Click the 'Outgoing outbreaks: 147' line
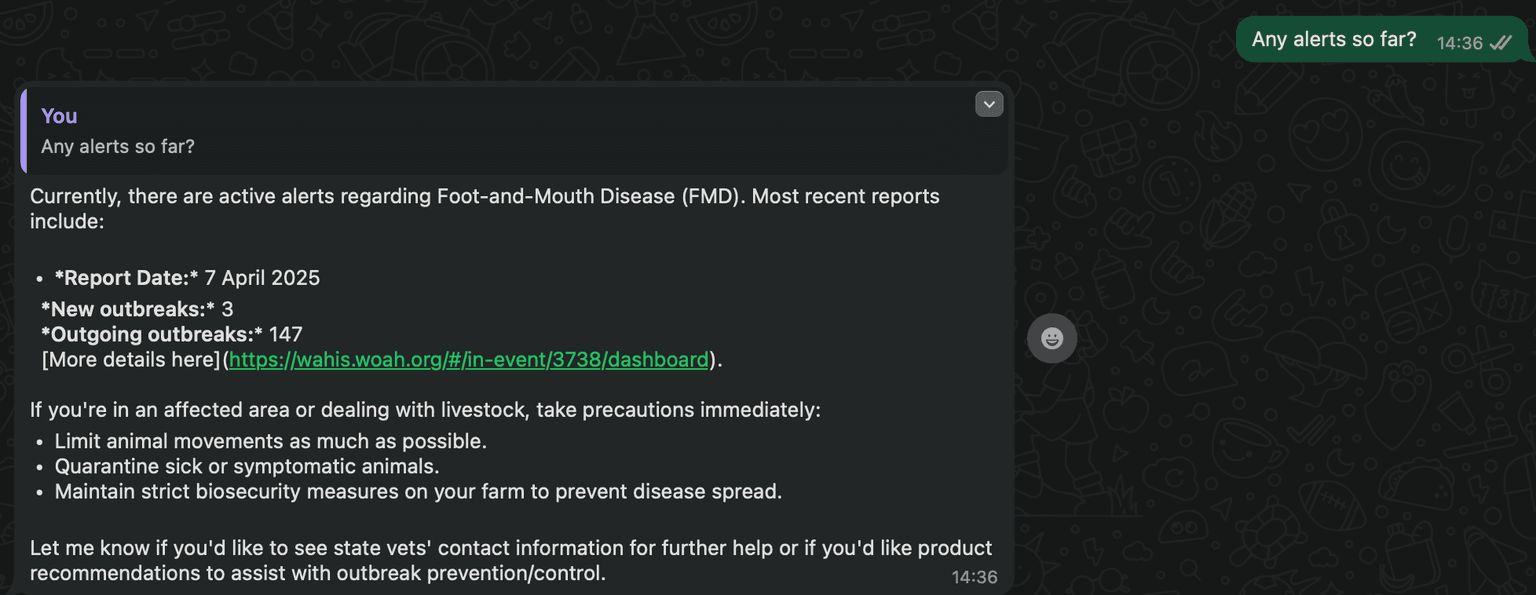 [172, 334]
